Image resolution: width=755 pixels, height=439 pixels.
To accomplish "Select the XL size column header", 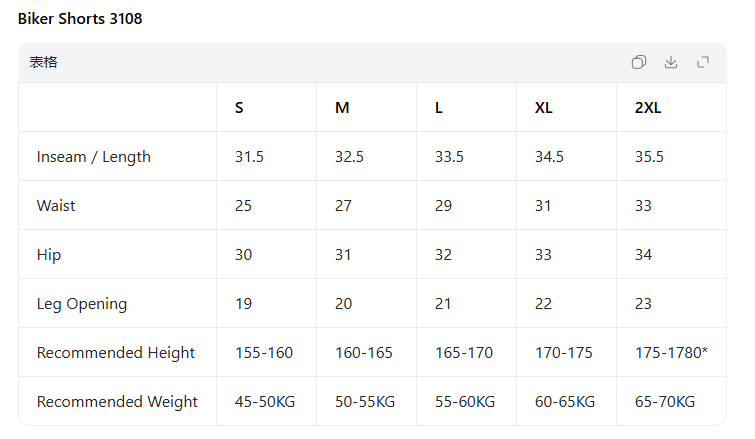I will click(x=544, y=108).
